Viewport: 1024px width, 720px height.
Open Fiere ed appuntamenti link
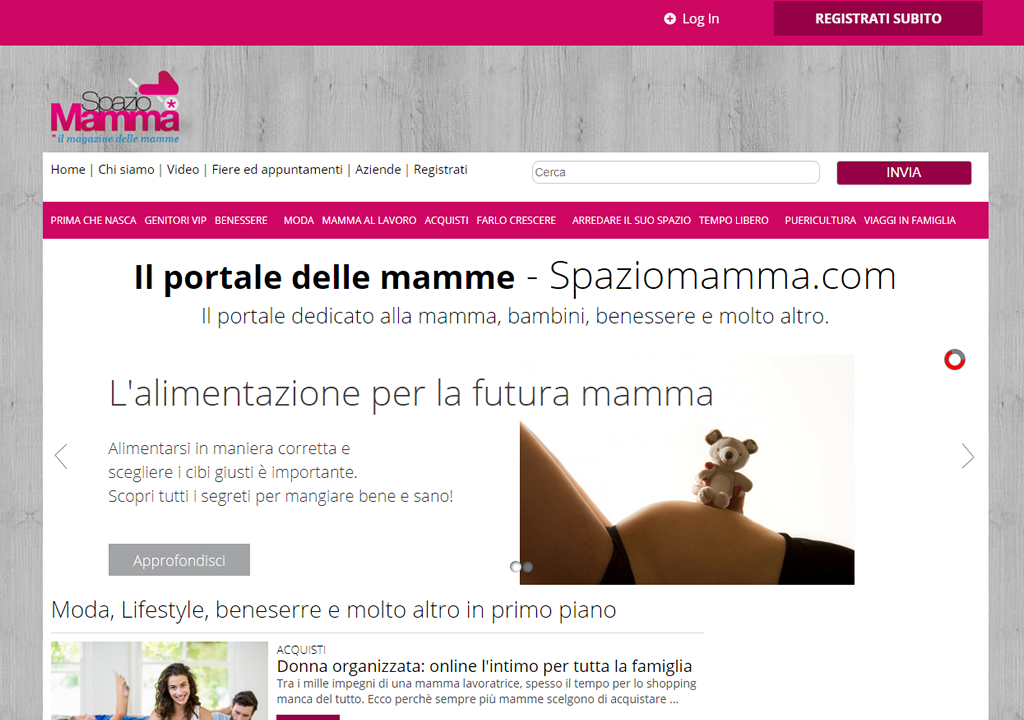[277, 170]
